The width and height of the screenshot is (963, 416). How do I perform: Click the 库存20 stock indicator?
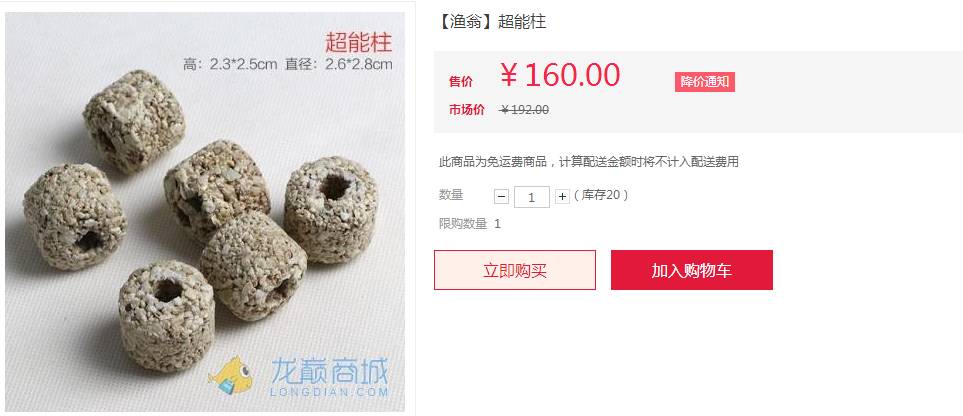tap(601, 195)
